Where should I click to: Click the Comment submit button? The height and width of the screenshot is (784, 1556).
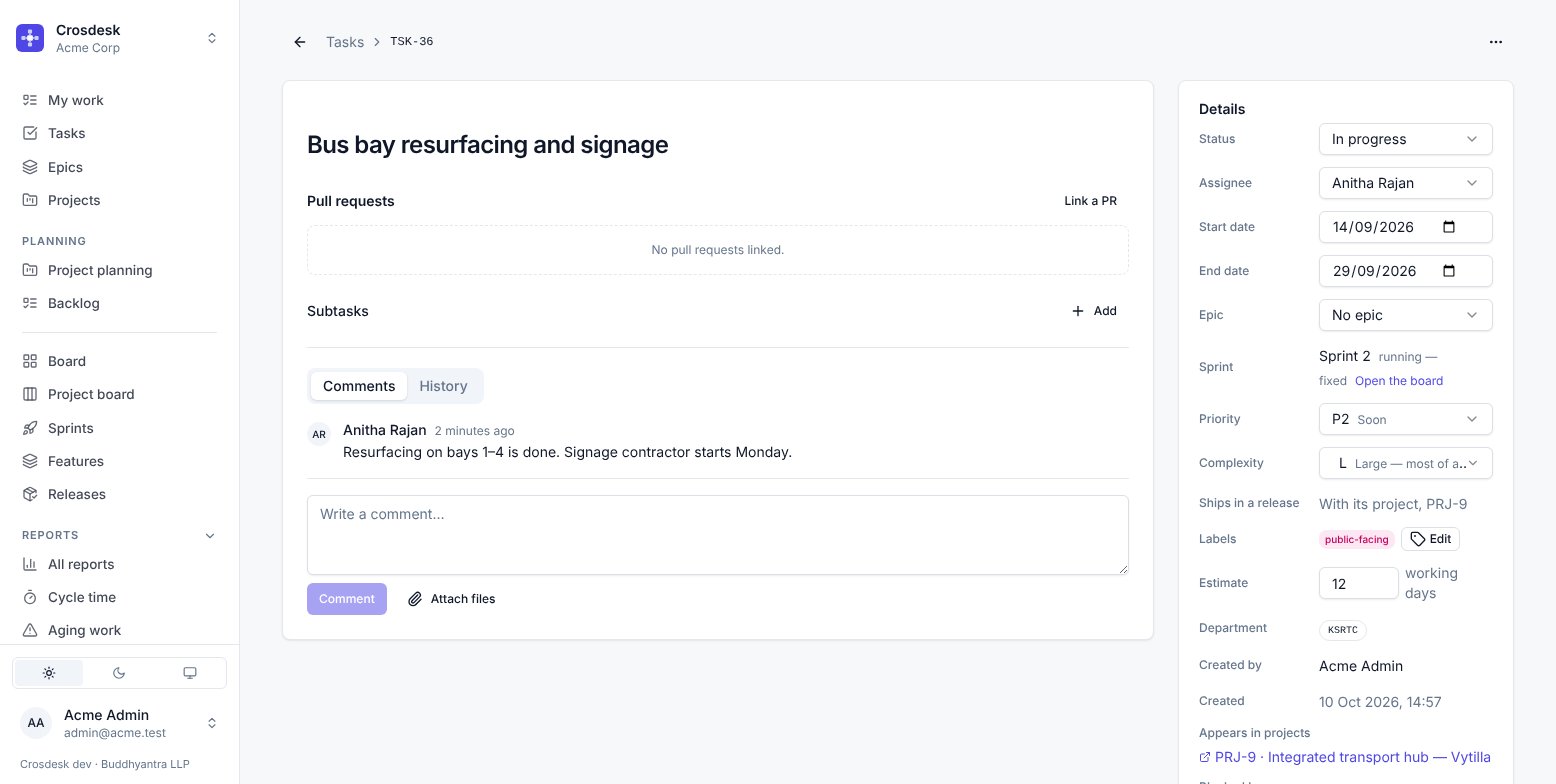click(x=347, y=599)
